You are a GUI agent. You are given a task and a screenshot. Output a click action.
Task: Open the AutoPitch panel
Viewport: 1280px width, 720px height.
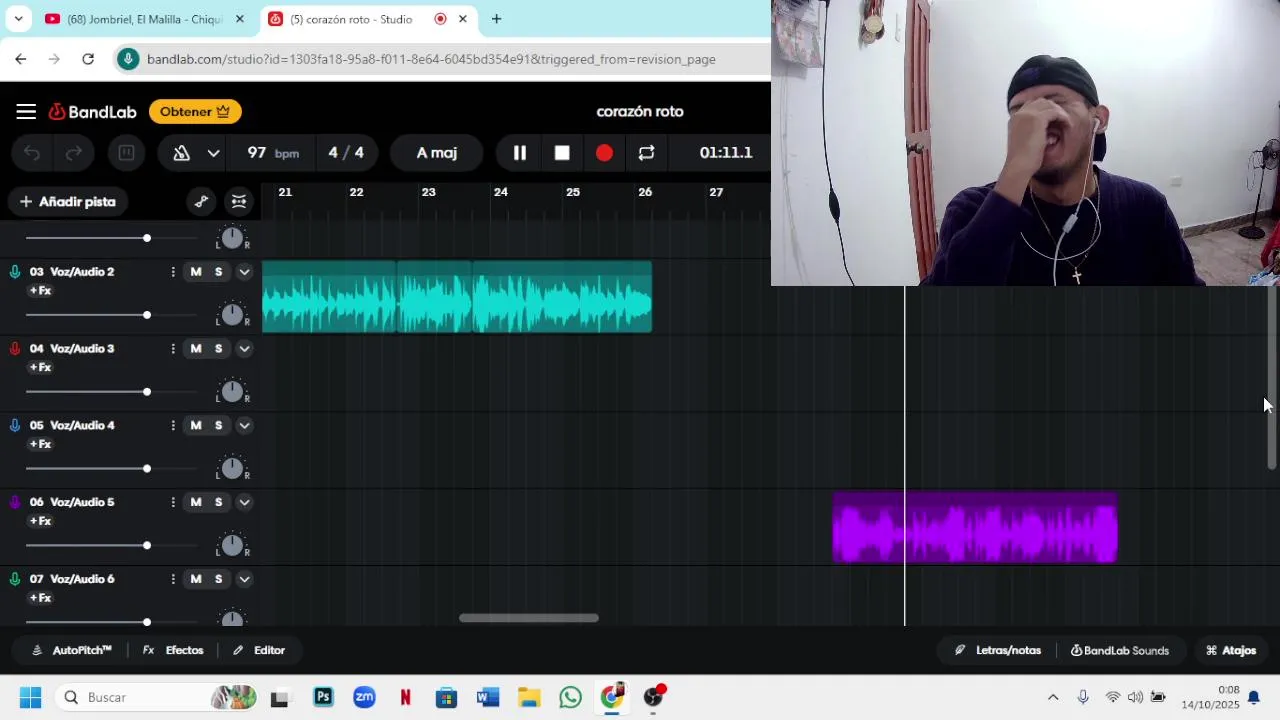point(72,650)
